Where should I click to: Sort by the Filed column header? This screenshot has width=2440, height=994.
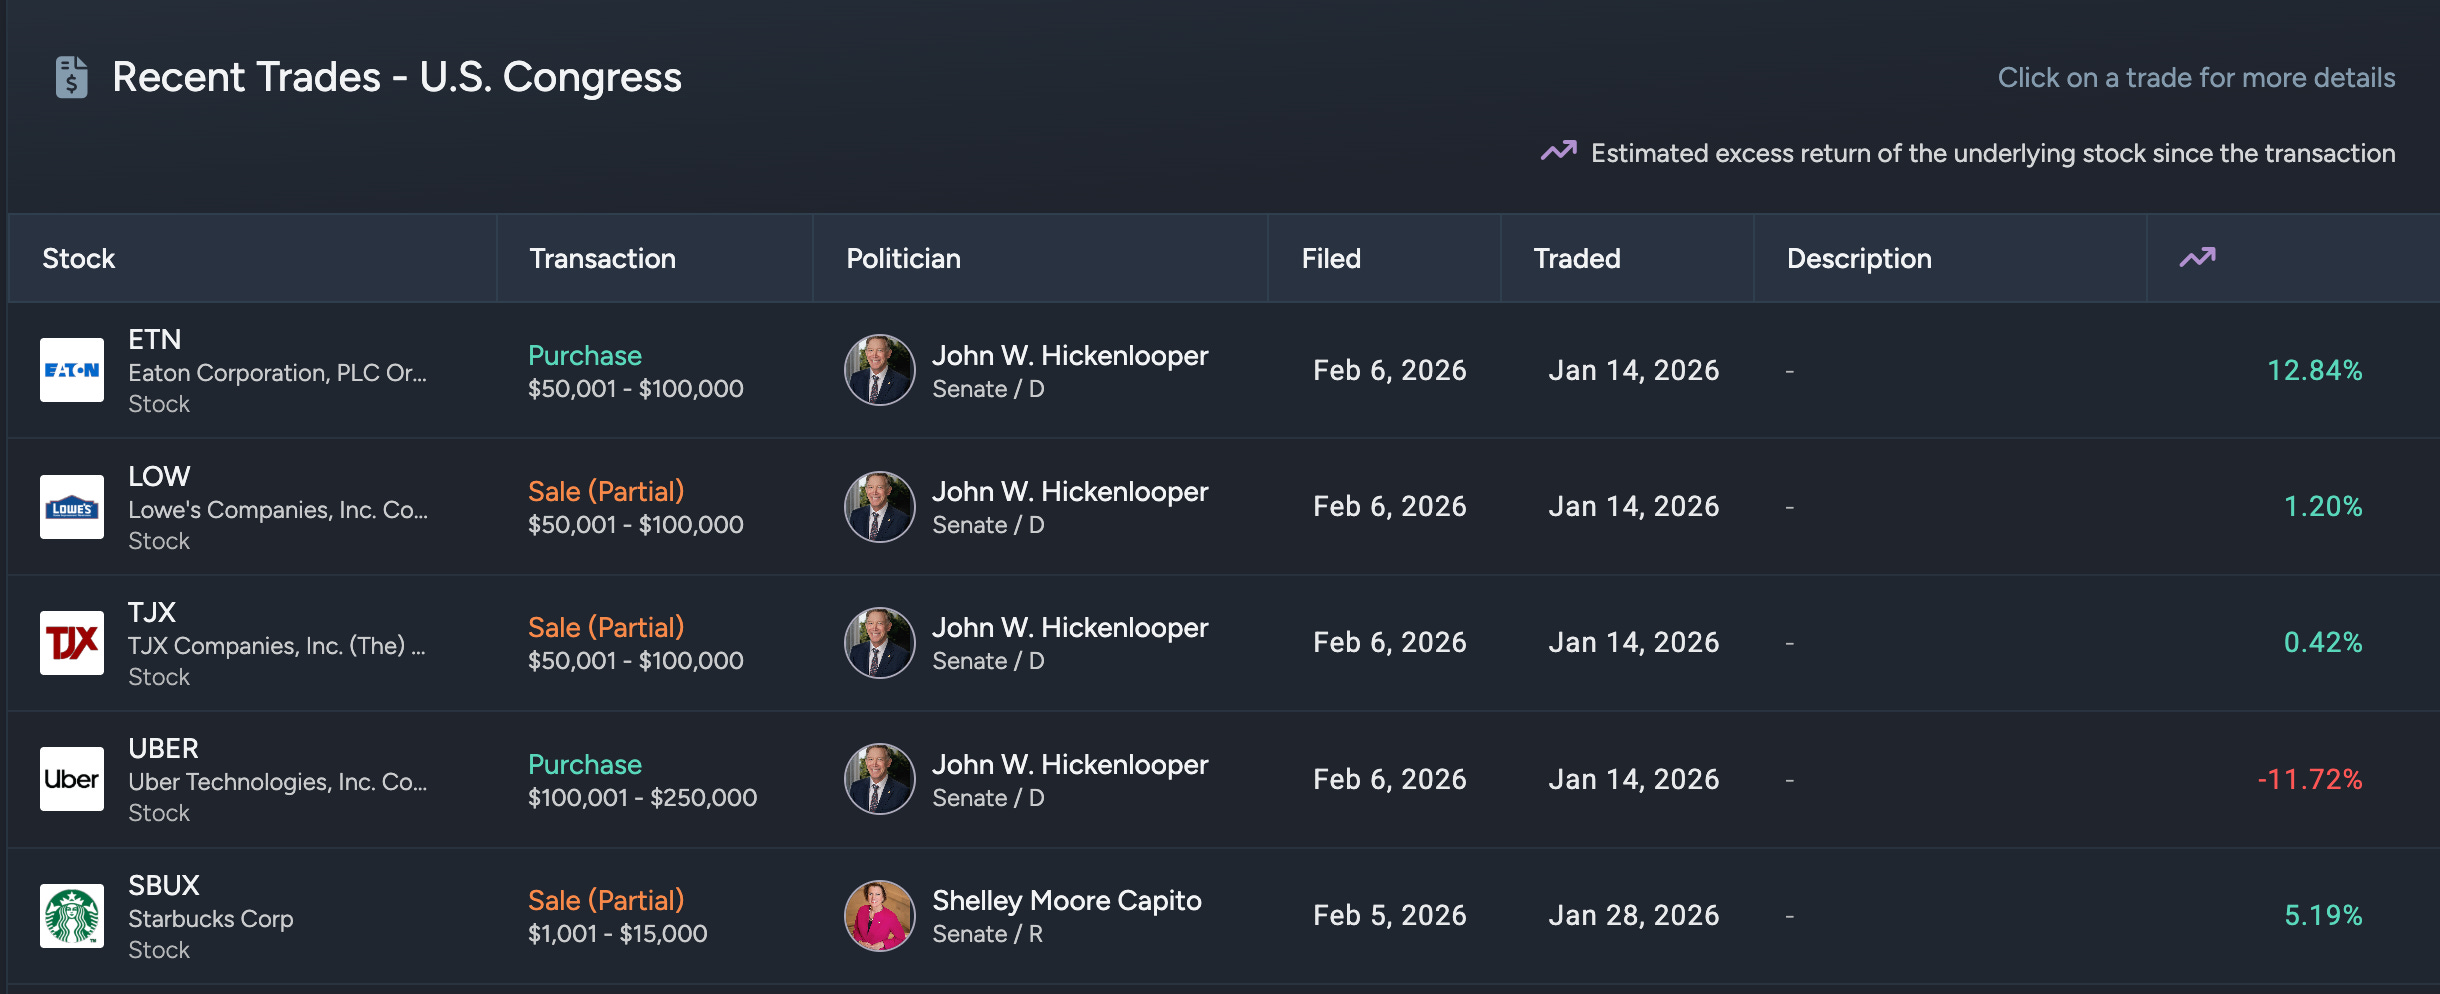coord(1331,258)
